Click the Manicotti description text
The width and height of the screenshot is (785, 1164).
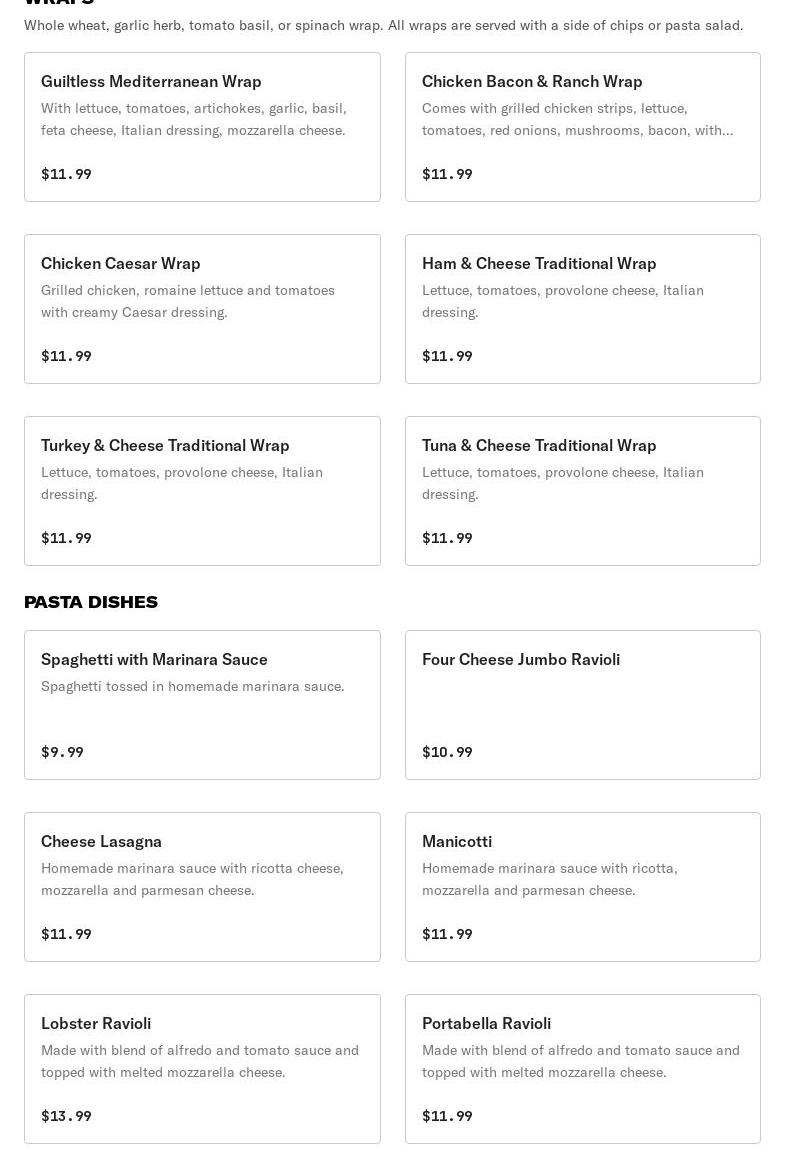click(549, 879)
